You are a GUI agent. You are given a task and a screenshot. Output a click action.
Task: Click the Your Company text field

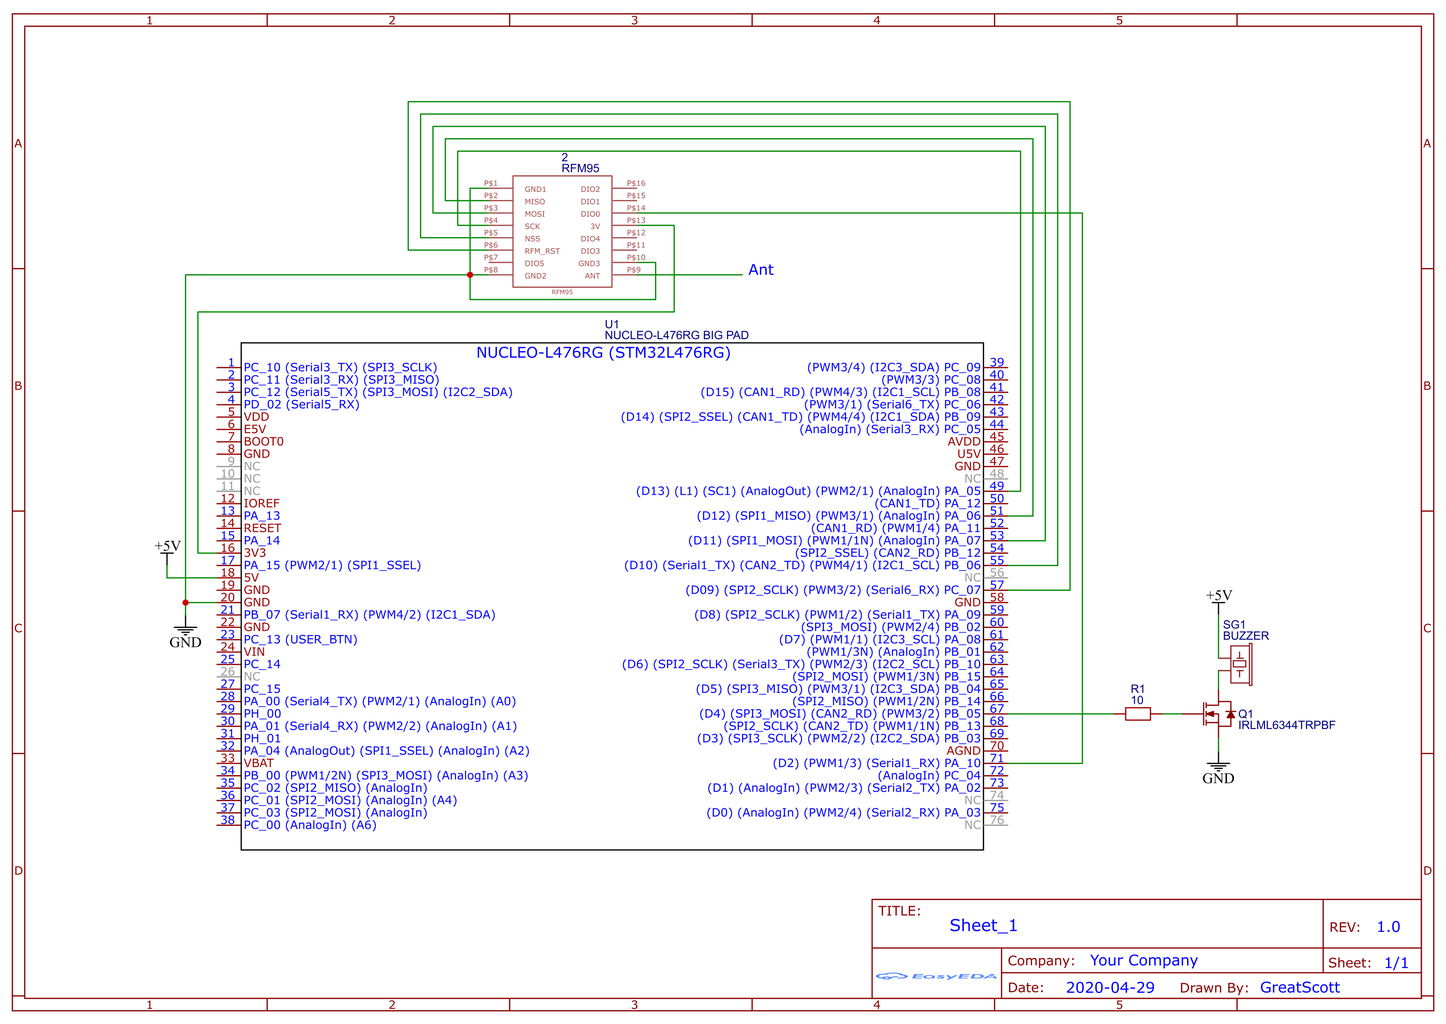click(x=1144, y=961)
